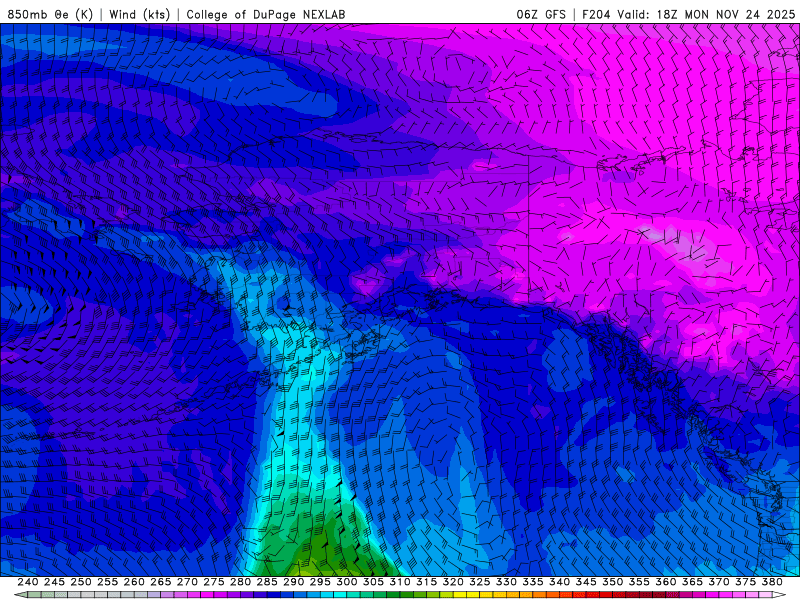The image size is (800, 600).
Task: Click the 245 value on the color scale
Action: [x=54, y=582]
